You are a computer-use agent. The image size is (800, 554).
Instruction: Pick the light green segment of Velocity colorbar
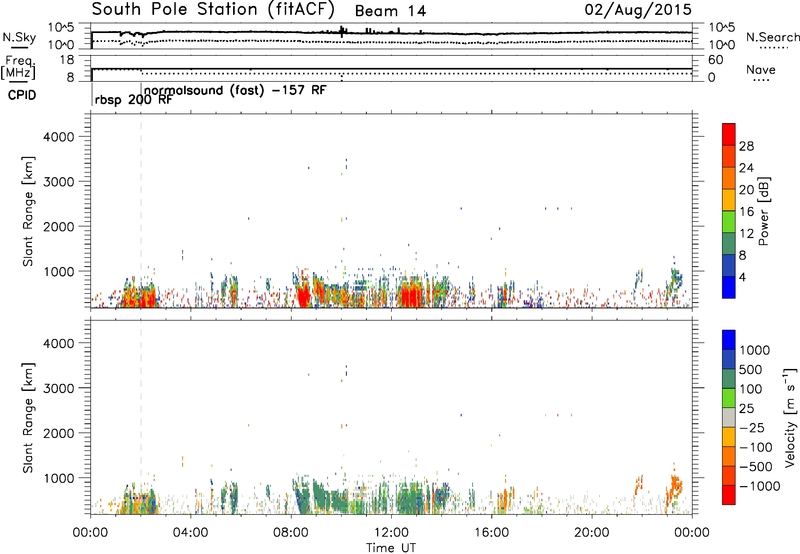(x=729, y=399)
